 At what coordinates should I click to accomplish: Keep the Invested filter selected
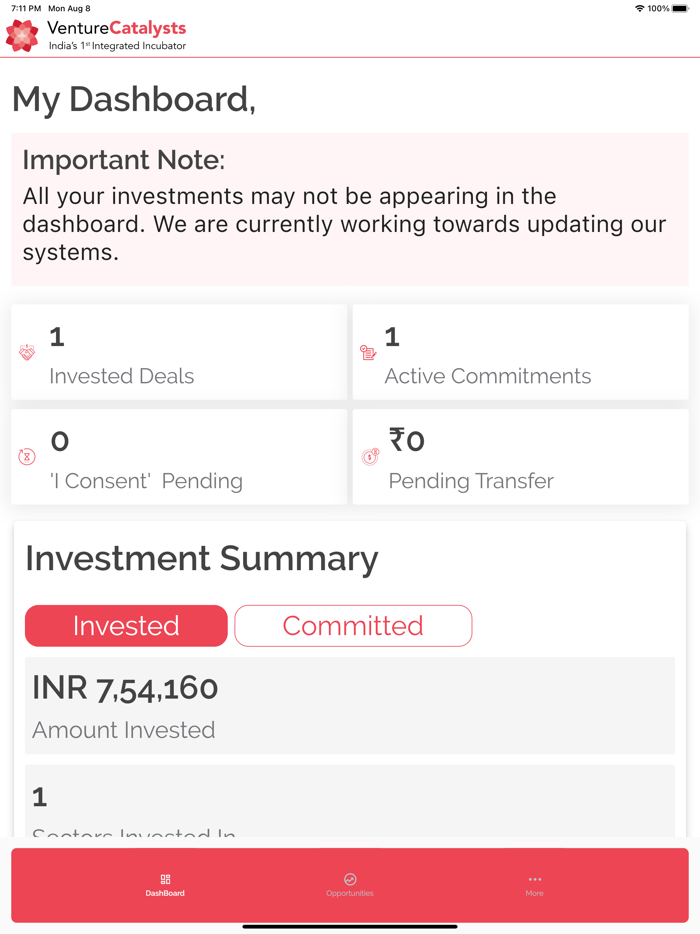tap(126, 625)
